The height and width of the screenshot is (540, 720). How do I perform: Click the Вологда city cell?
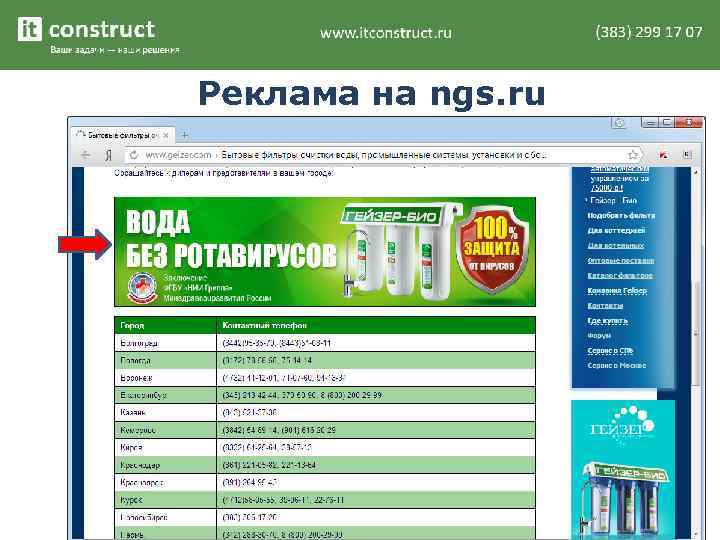165,360
